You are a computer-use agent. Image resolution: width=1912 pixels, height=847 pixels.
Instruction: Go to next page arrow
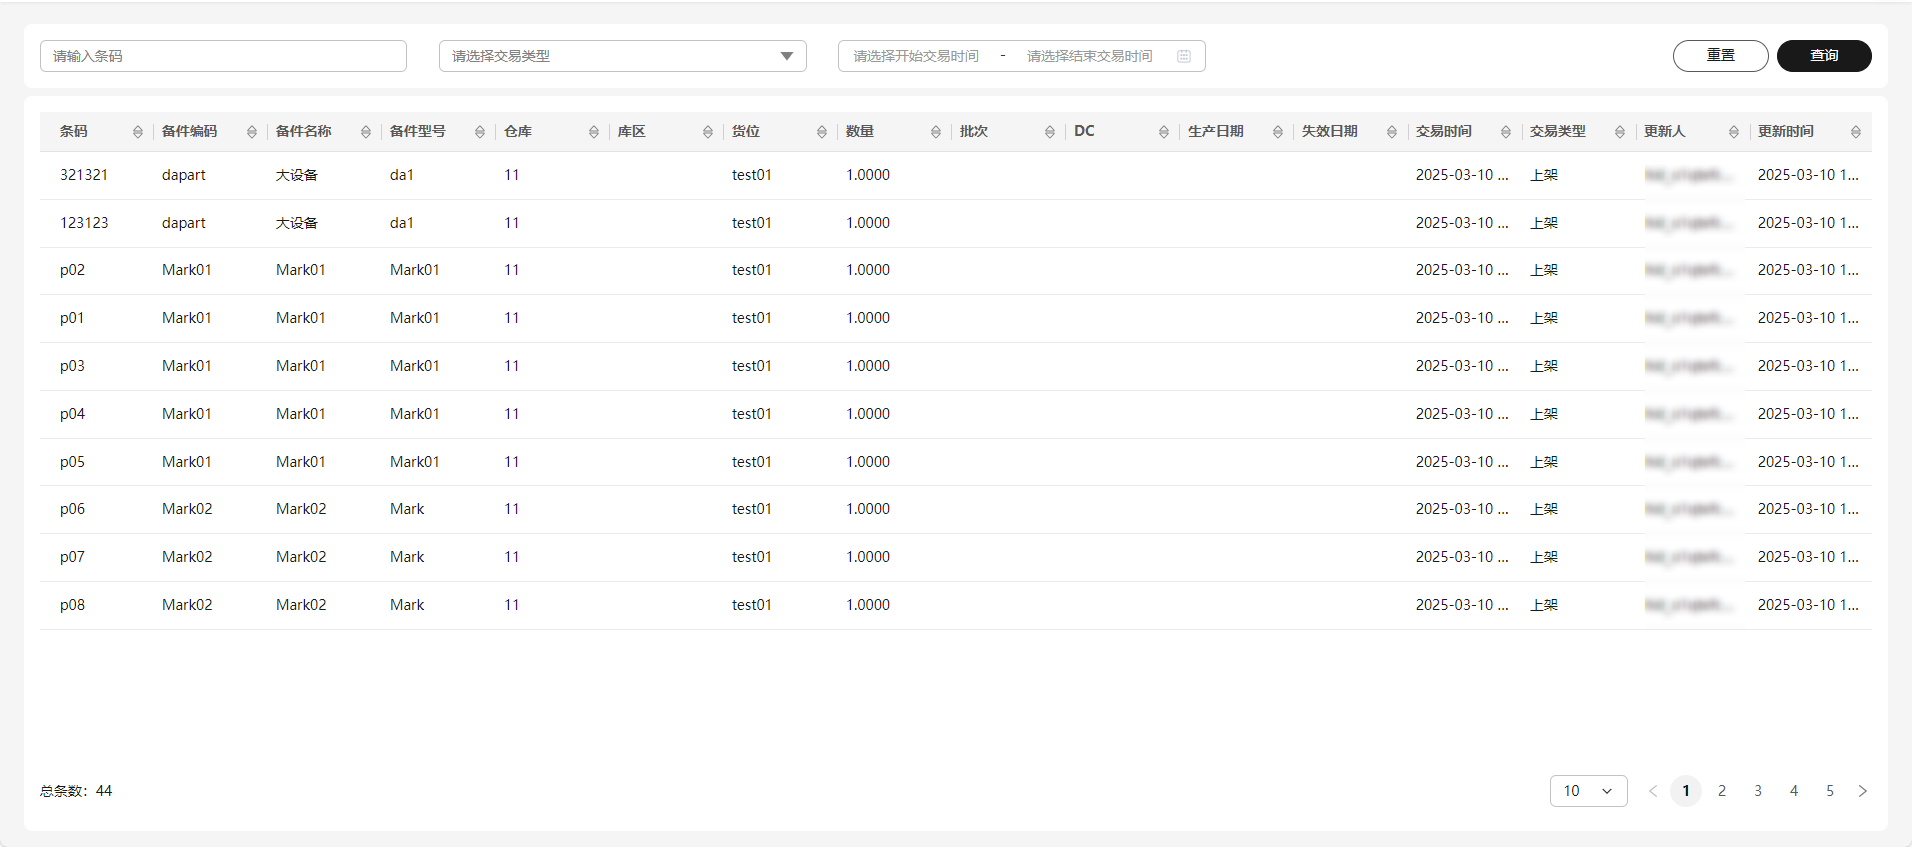1862,791
